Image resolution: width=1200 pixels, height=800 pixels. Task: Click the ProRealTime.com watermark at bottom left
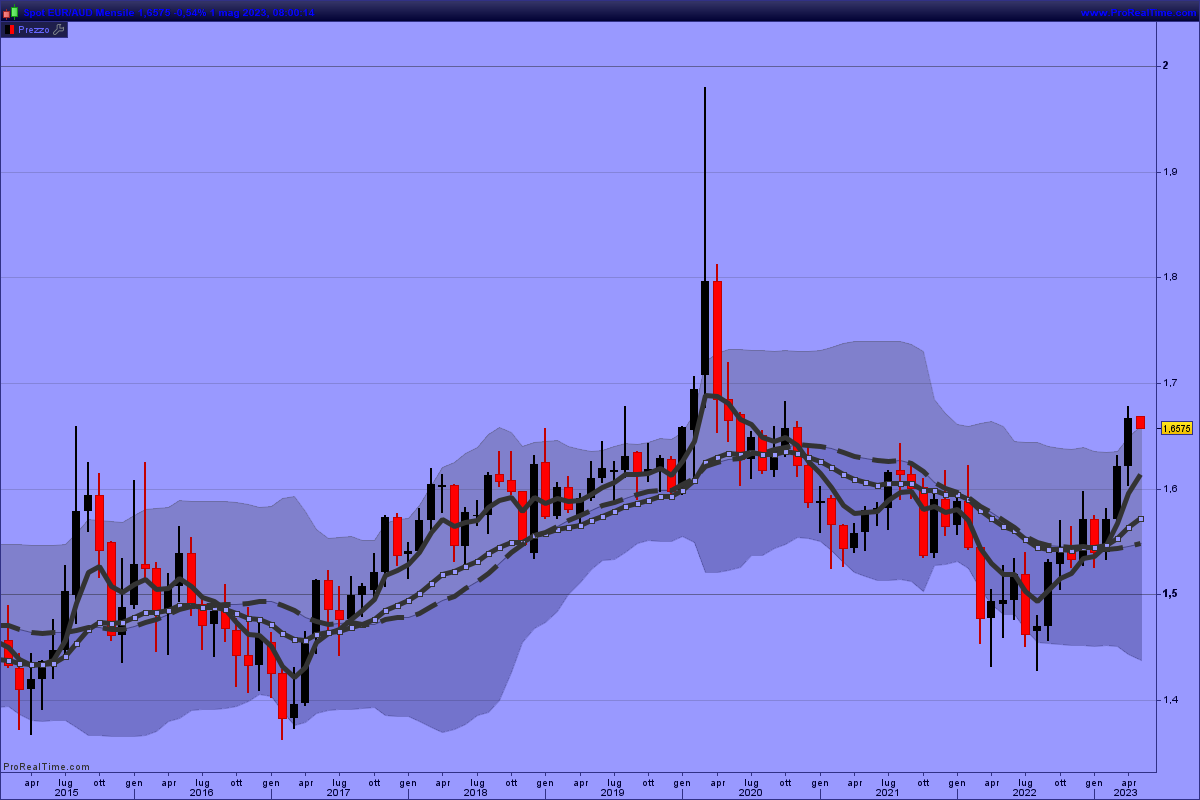coord(46,767)
